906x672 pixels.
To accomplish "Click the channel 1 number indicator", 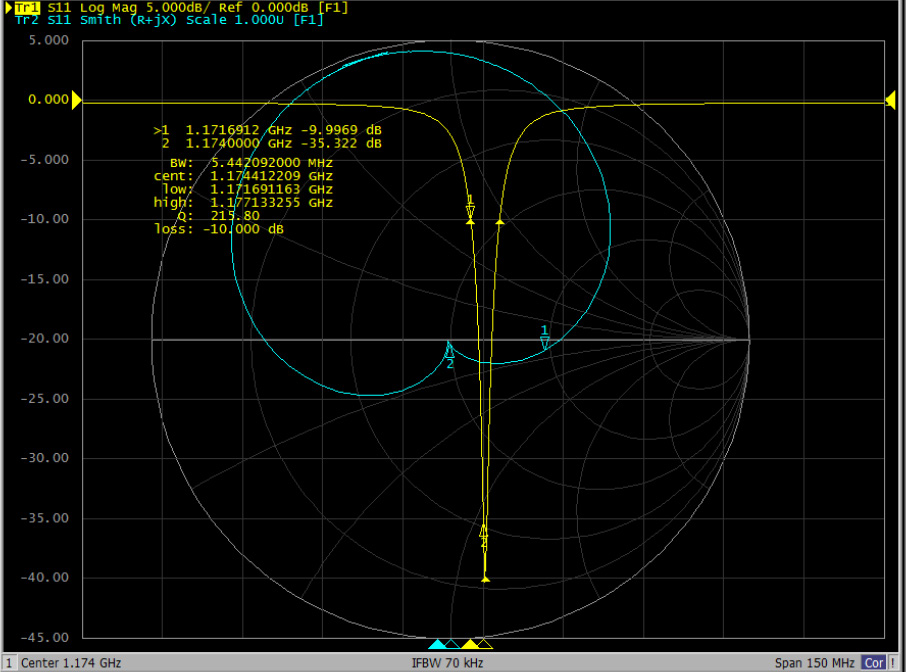I will coord(8,663).
